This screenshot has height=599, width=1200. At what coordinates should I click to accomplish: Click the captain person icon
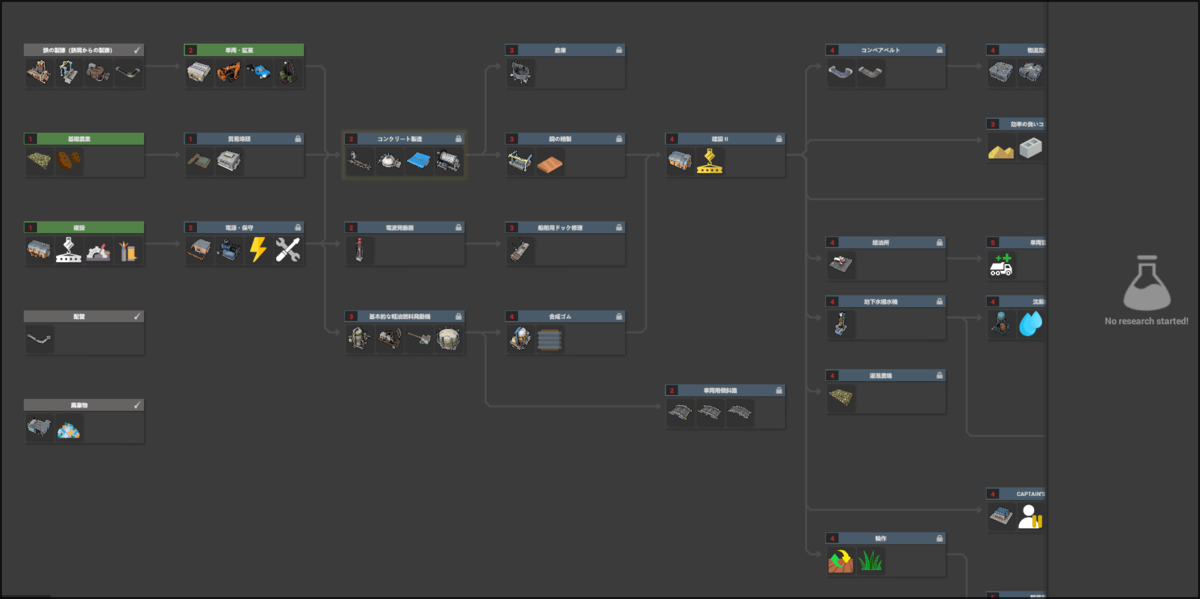(1030, 516)
